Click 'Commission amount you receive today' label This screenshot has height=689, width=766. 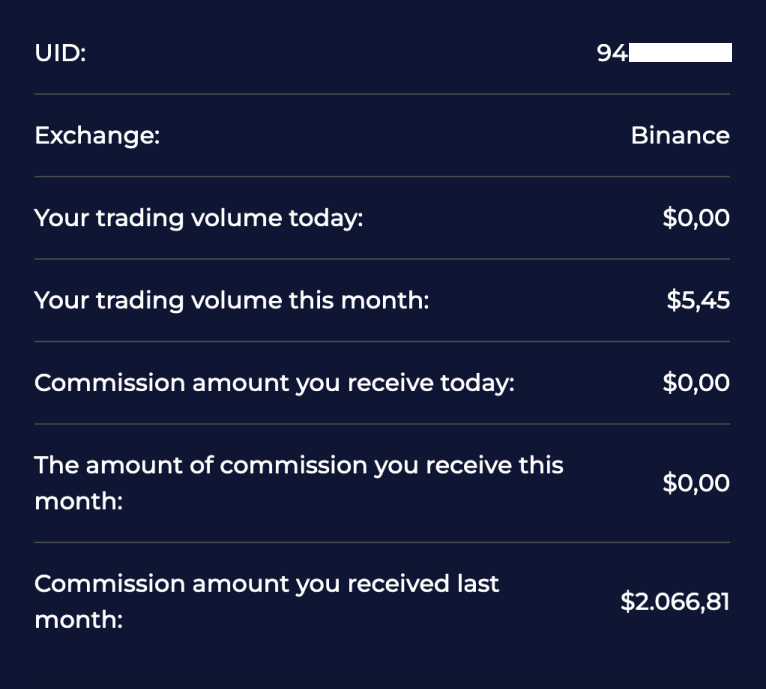275,383
